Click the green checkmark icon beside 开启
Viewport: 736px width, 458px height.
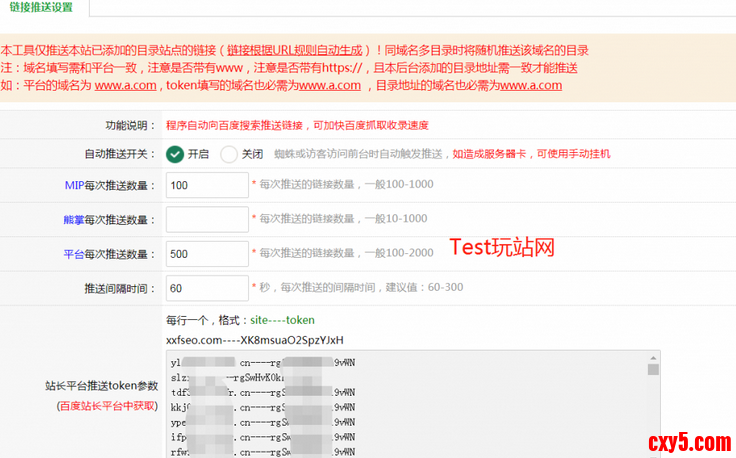[175, 154]
